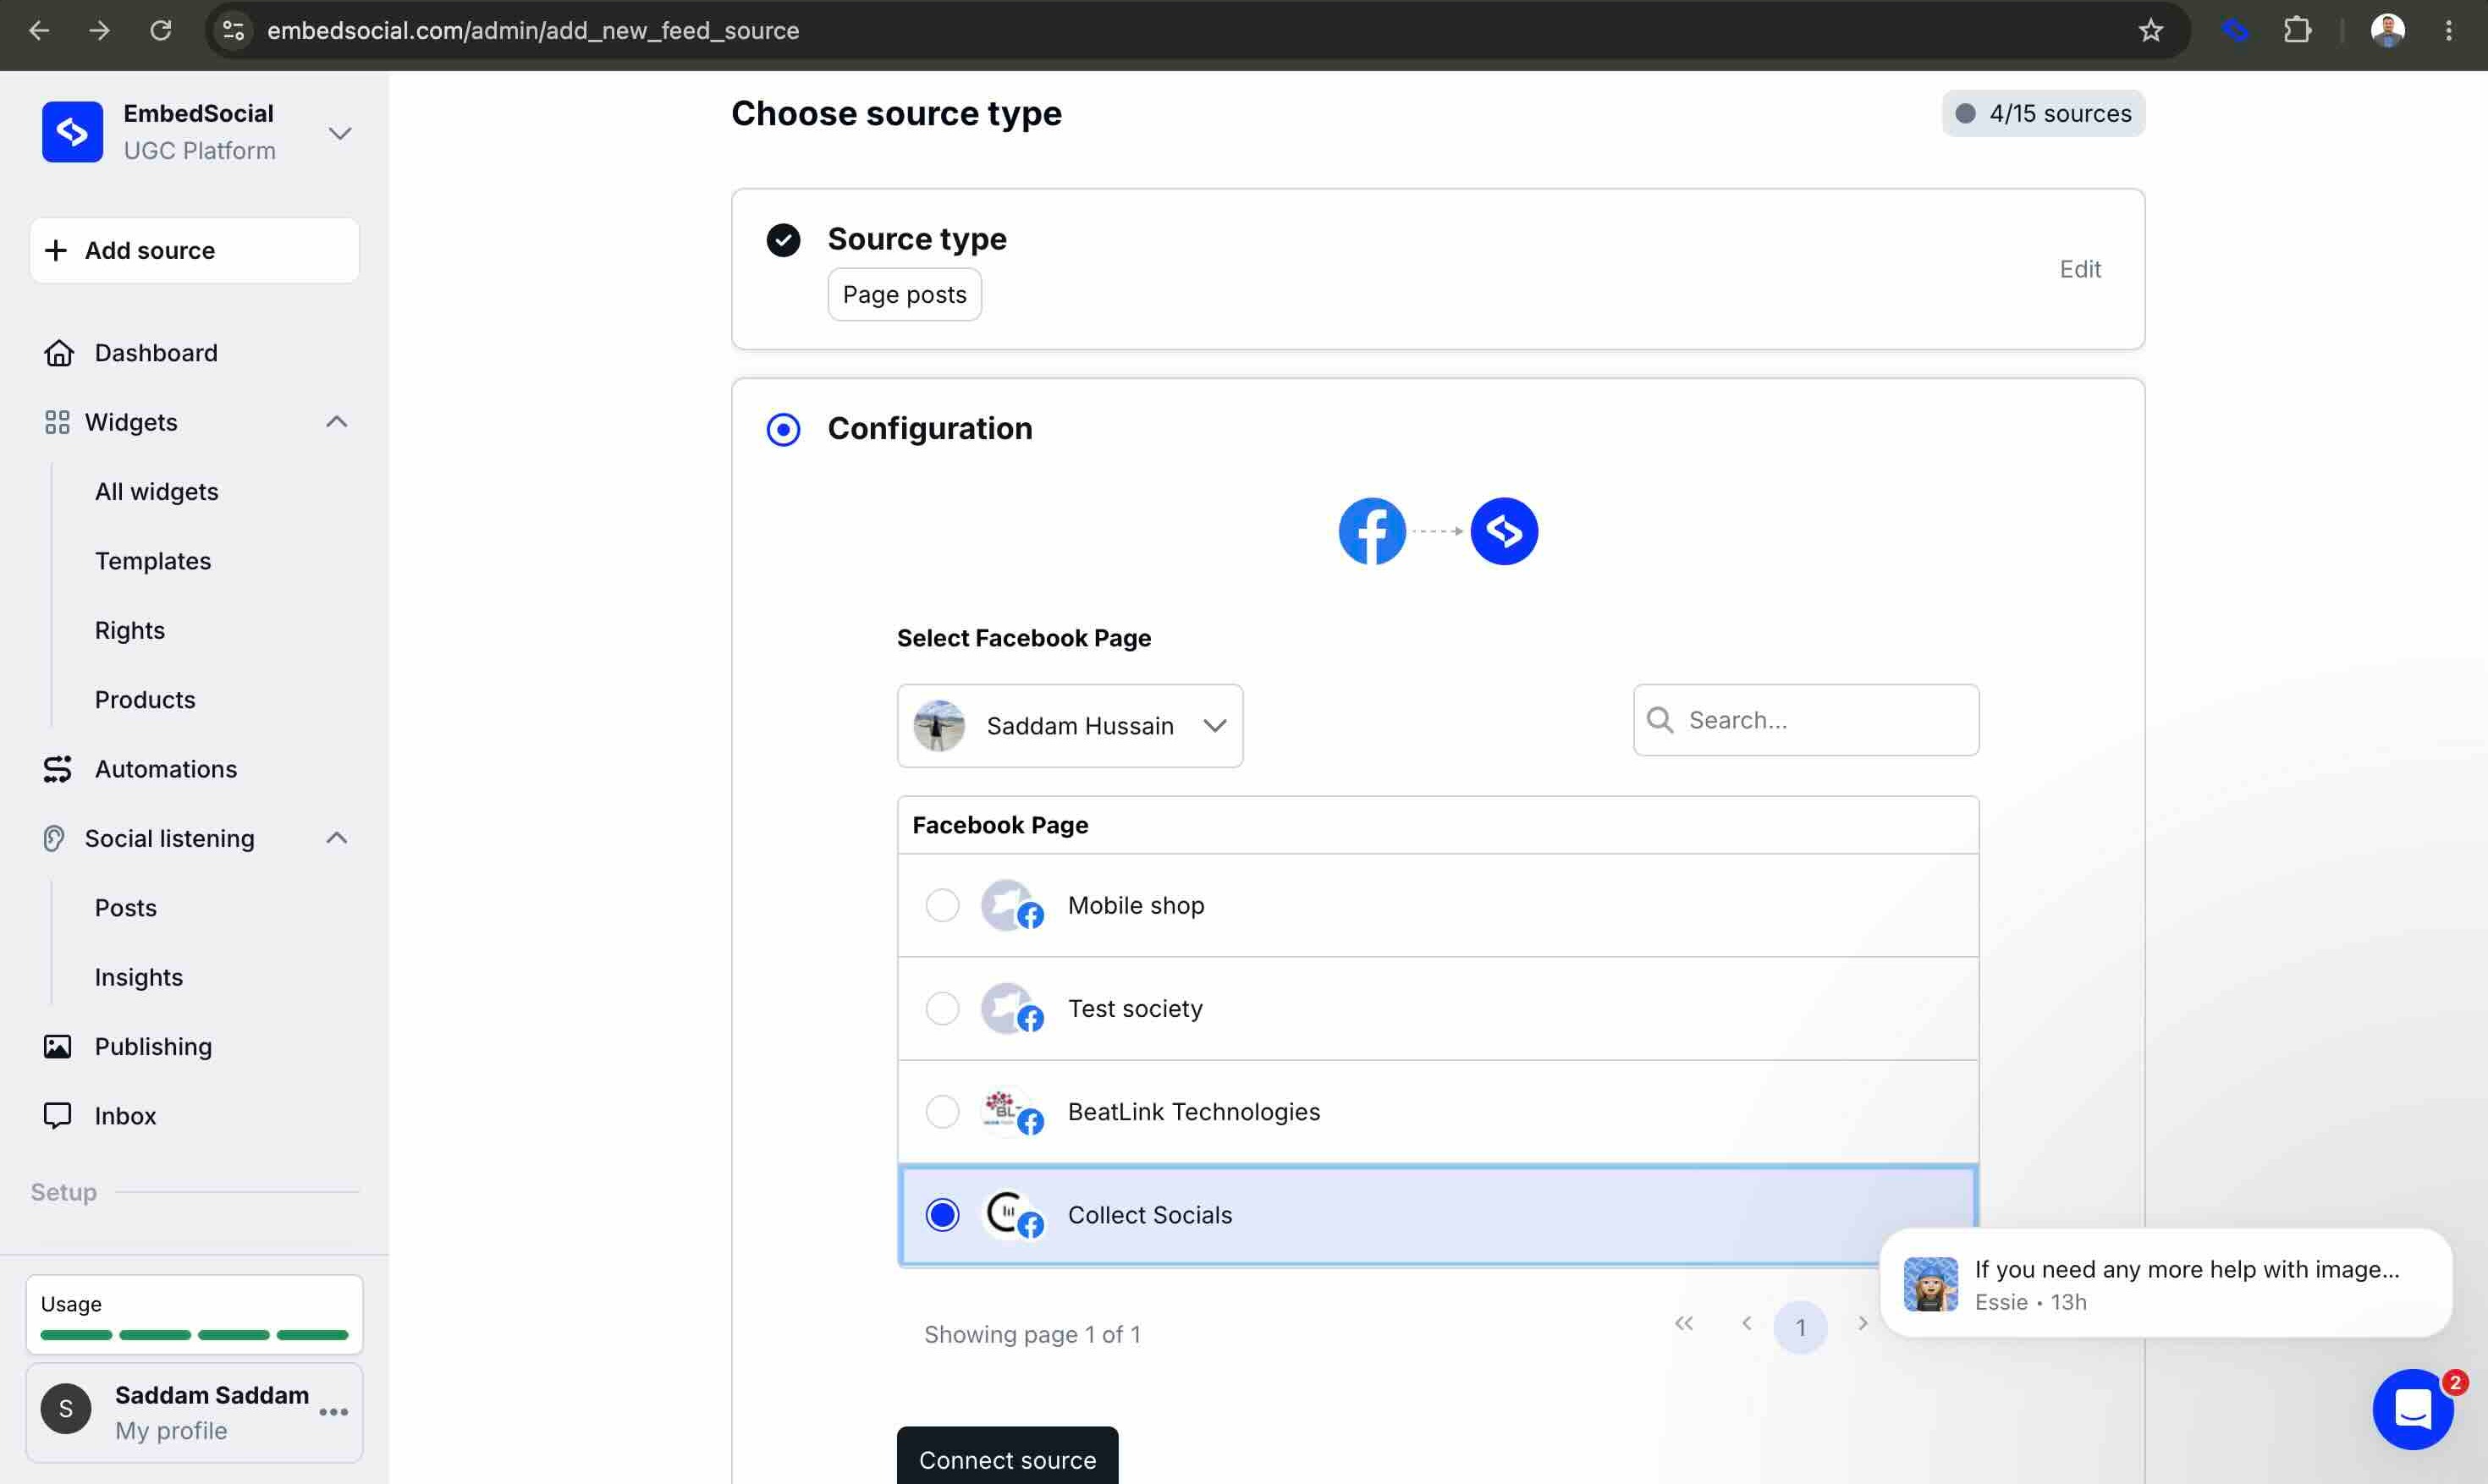This screenshot has height=1484, width=2488.
Task: Open profile options three-dot icon
Action: 333,1412
